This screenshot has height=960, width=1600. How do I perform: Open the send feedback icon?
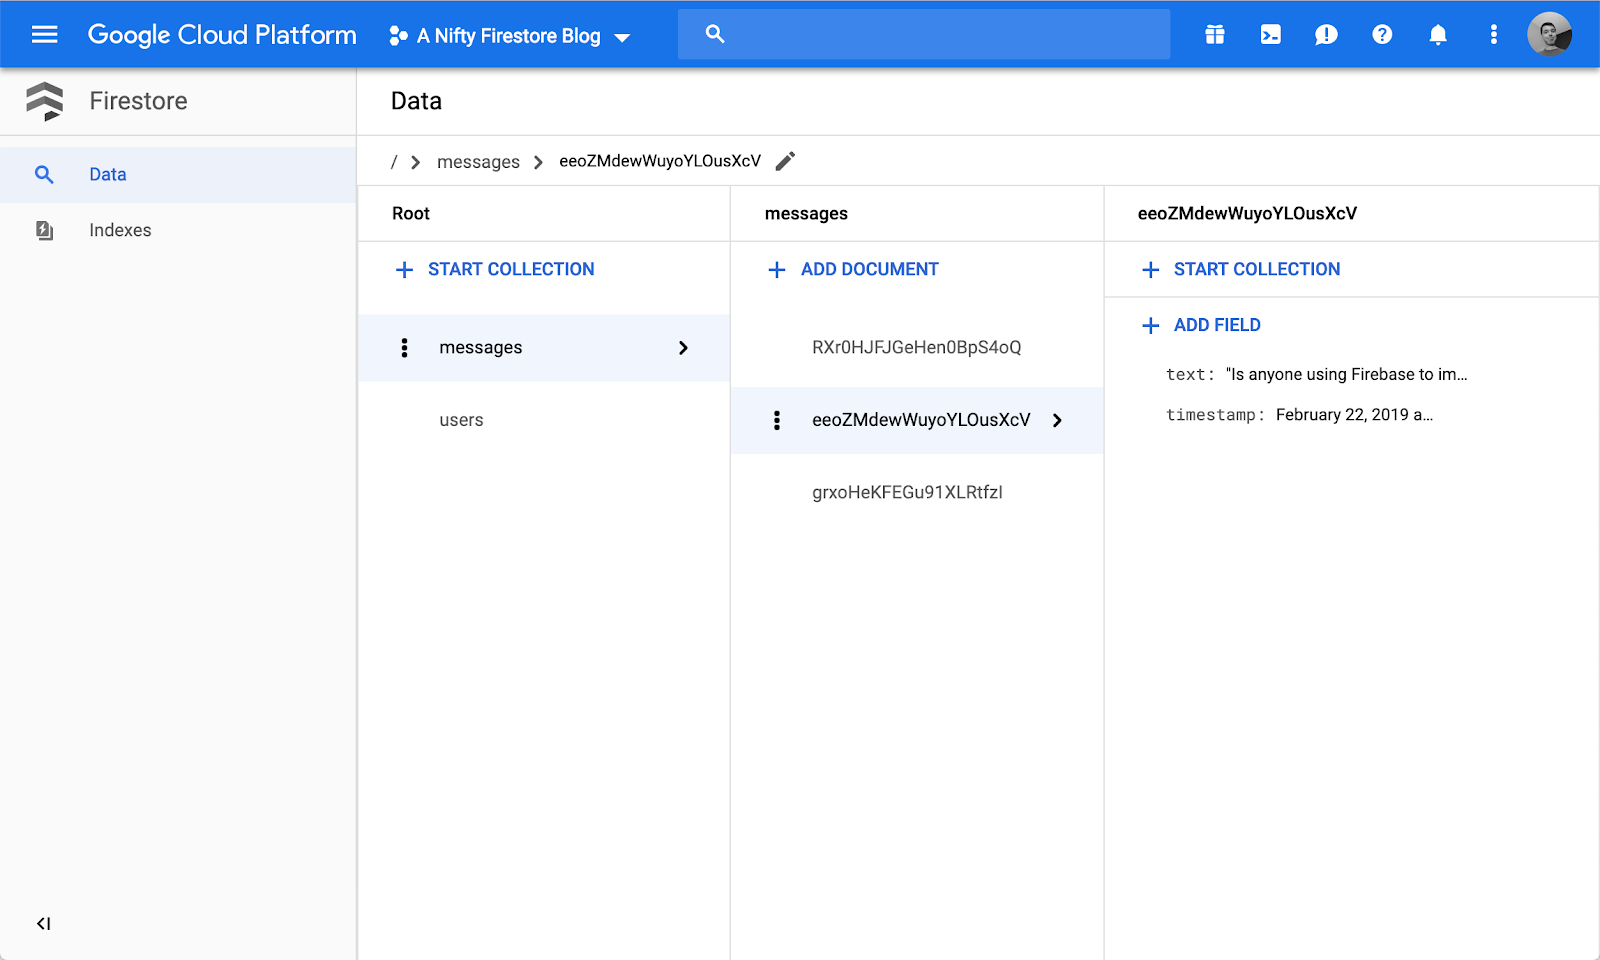1326,35
